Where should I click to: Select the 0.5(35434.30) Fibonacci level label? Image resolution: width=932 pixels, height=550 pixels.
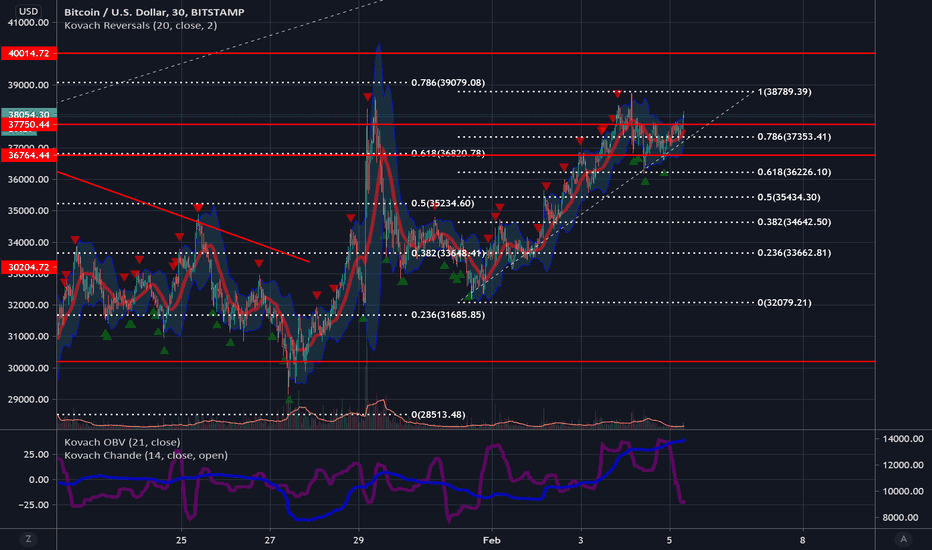coord(789,197)
